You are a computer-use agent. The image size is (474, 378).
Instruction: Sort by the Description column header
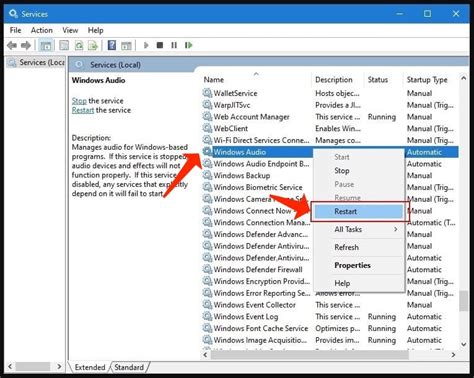coord(337,80)
